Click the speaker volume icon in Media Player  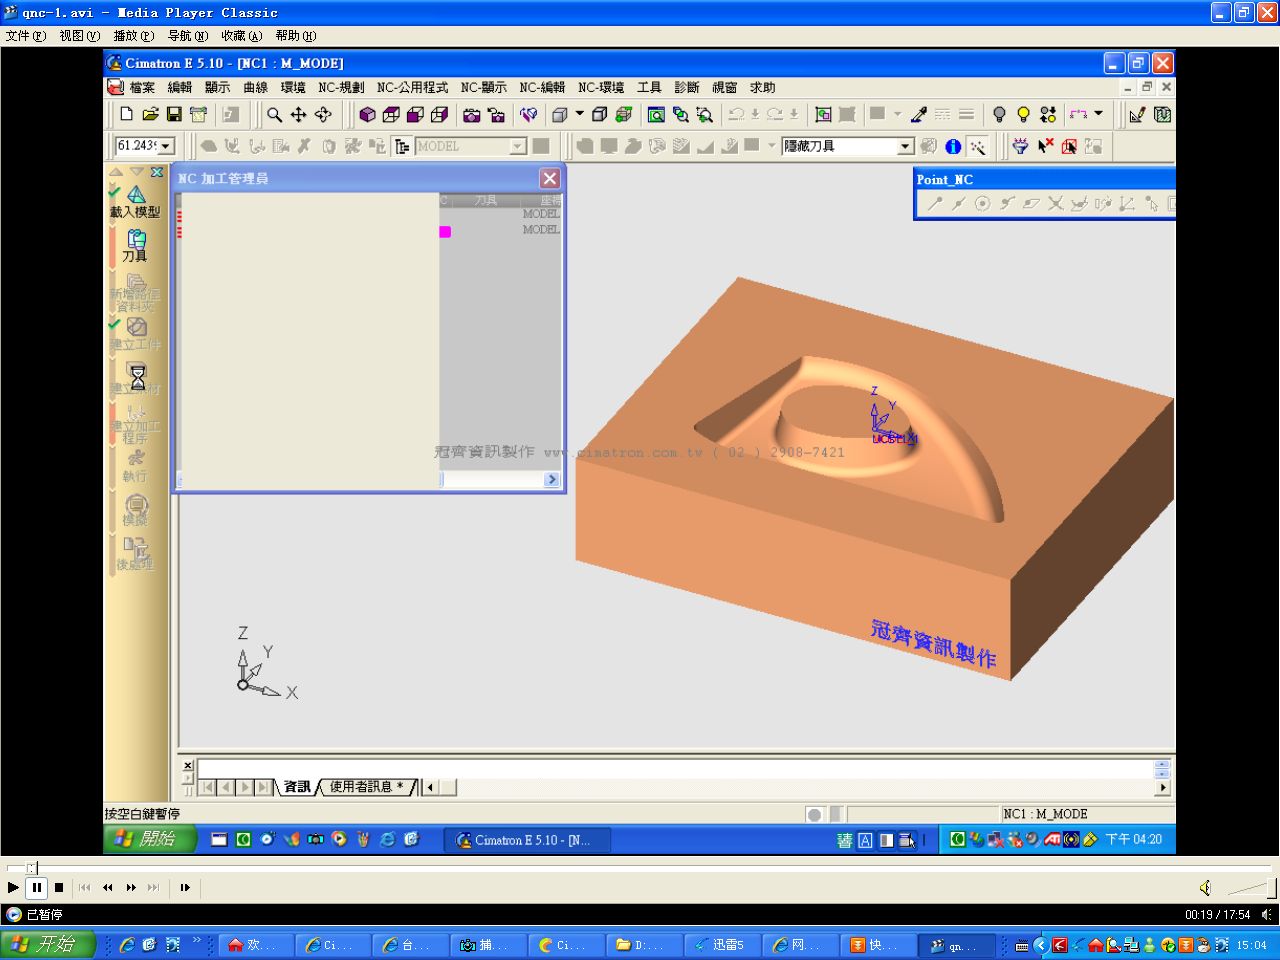(x=1206, y=888)
